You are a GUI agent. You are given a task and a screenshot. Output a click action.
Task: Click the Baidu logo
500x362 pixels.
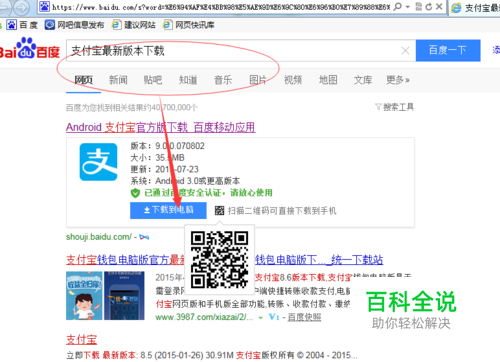tap(29, 49)
